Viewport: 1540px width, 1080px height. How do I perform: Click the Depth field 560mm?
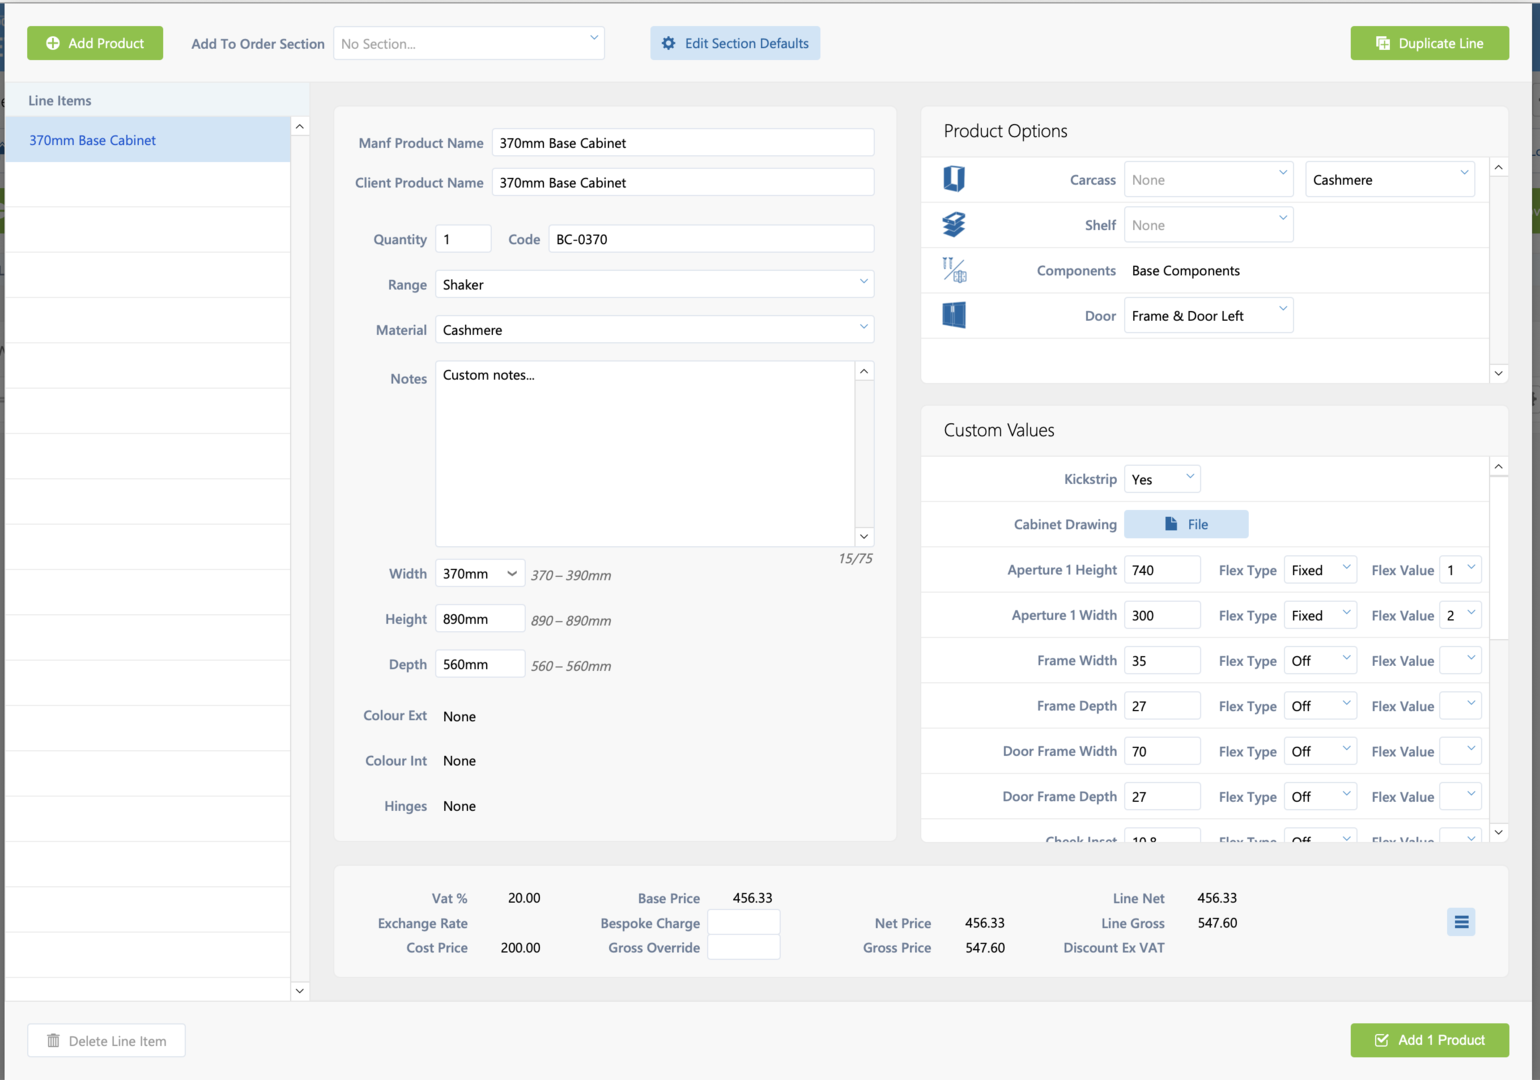tap(480, 664)
